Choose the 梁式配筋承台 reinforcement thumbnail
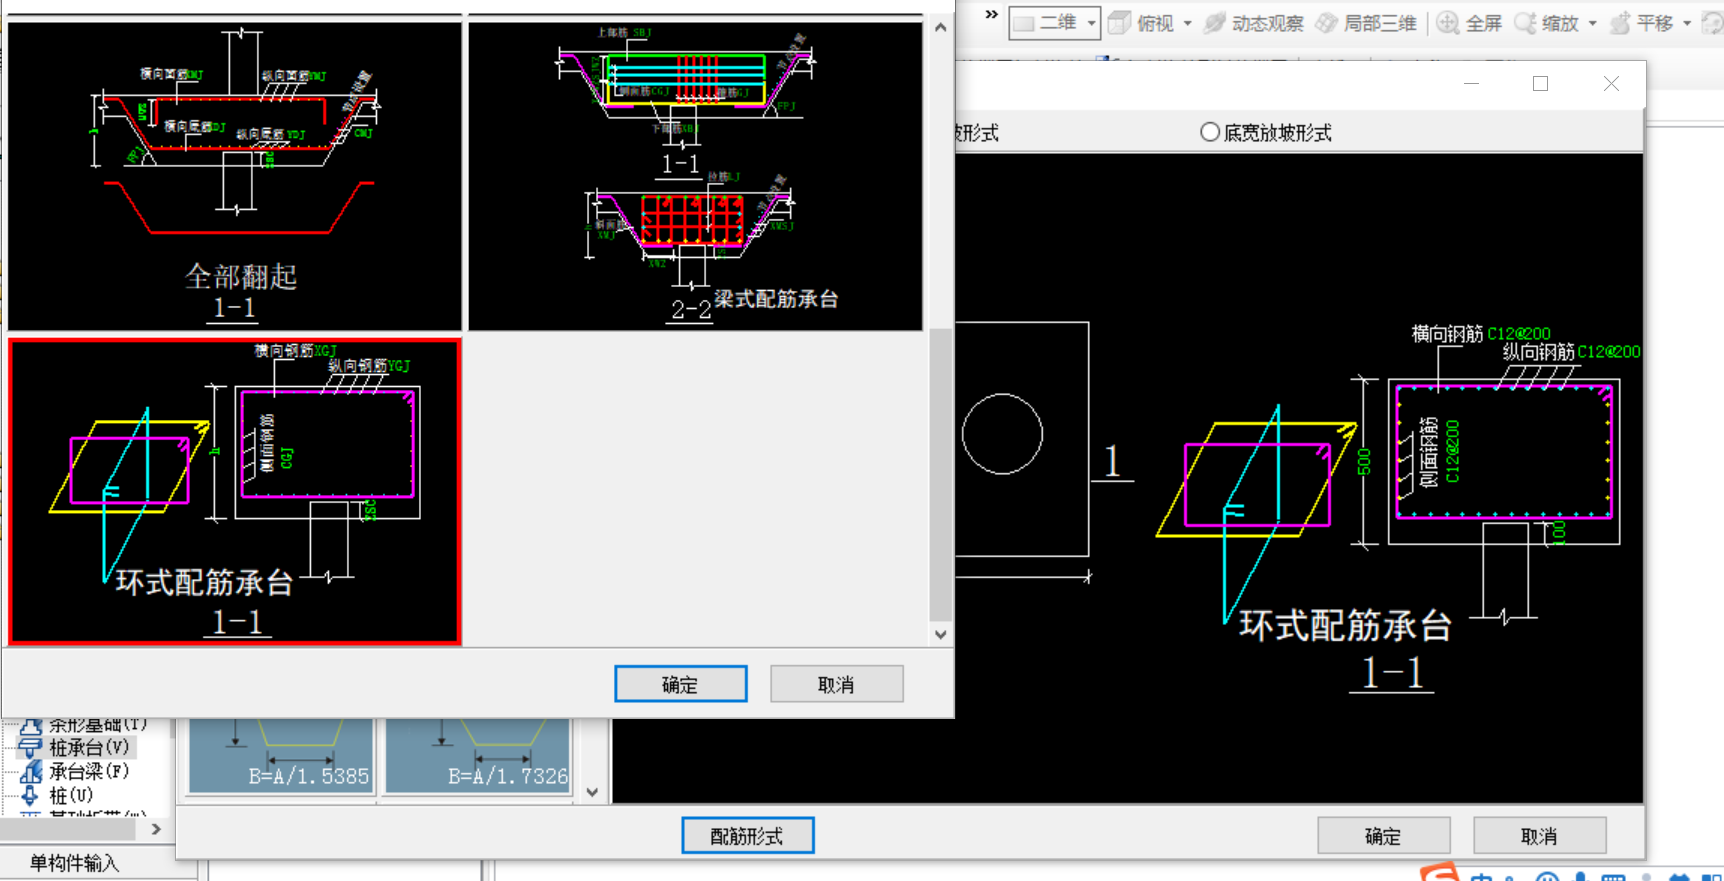The height and width of the screenshot is (881, 1724). (x=696, y=175)
